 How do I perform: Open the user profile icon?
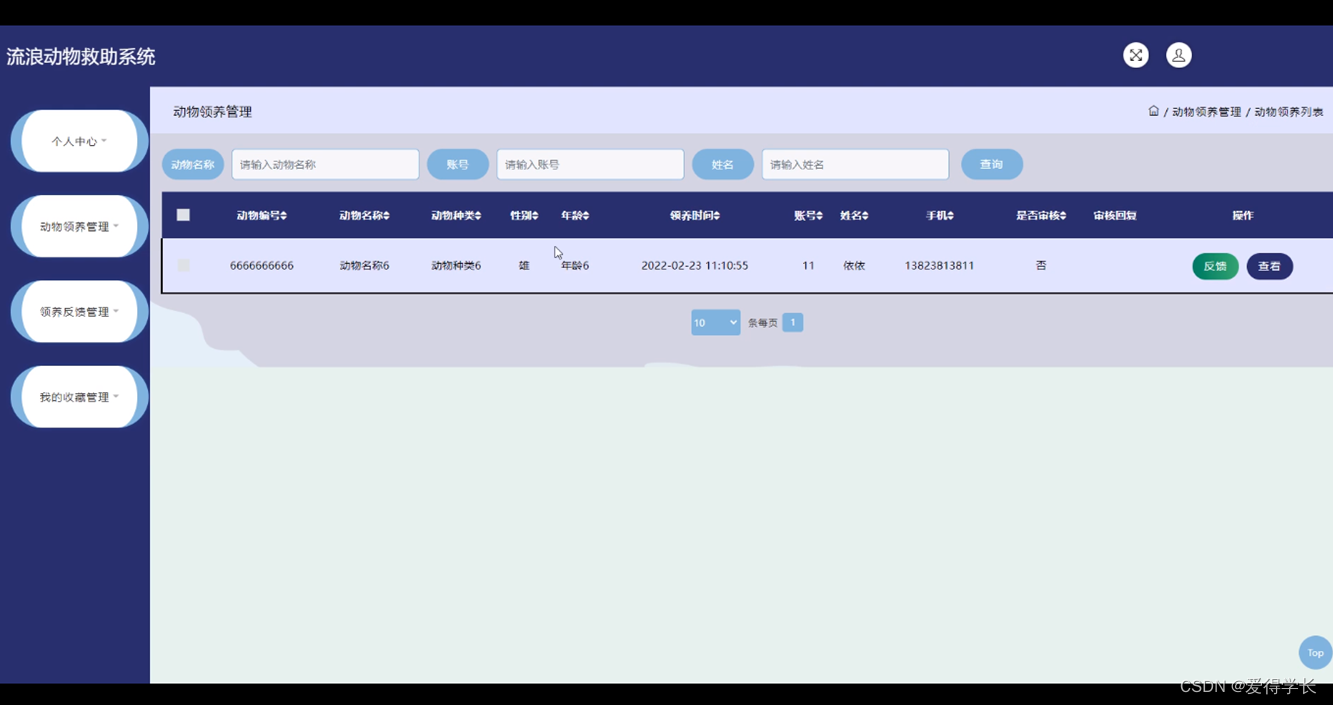click(1179, 55)
